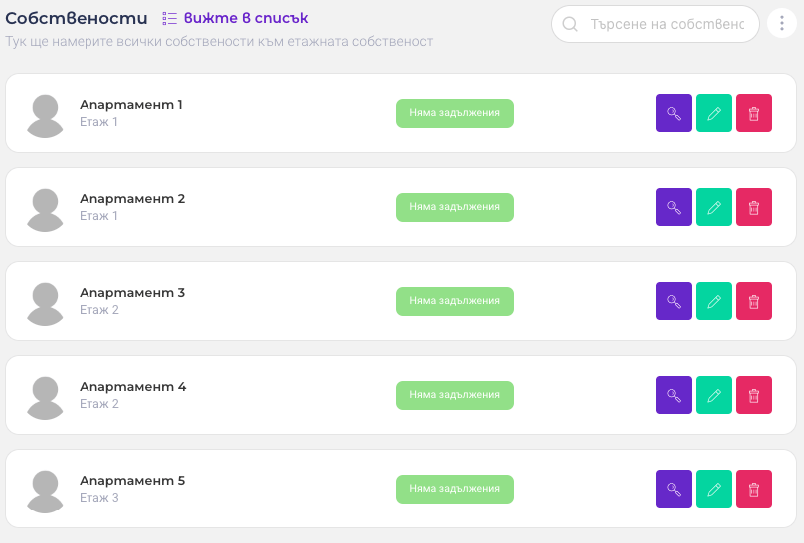
Task: Switch to list view via 'Вижте в списък'
Action: 236,18
